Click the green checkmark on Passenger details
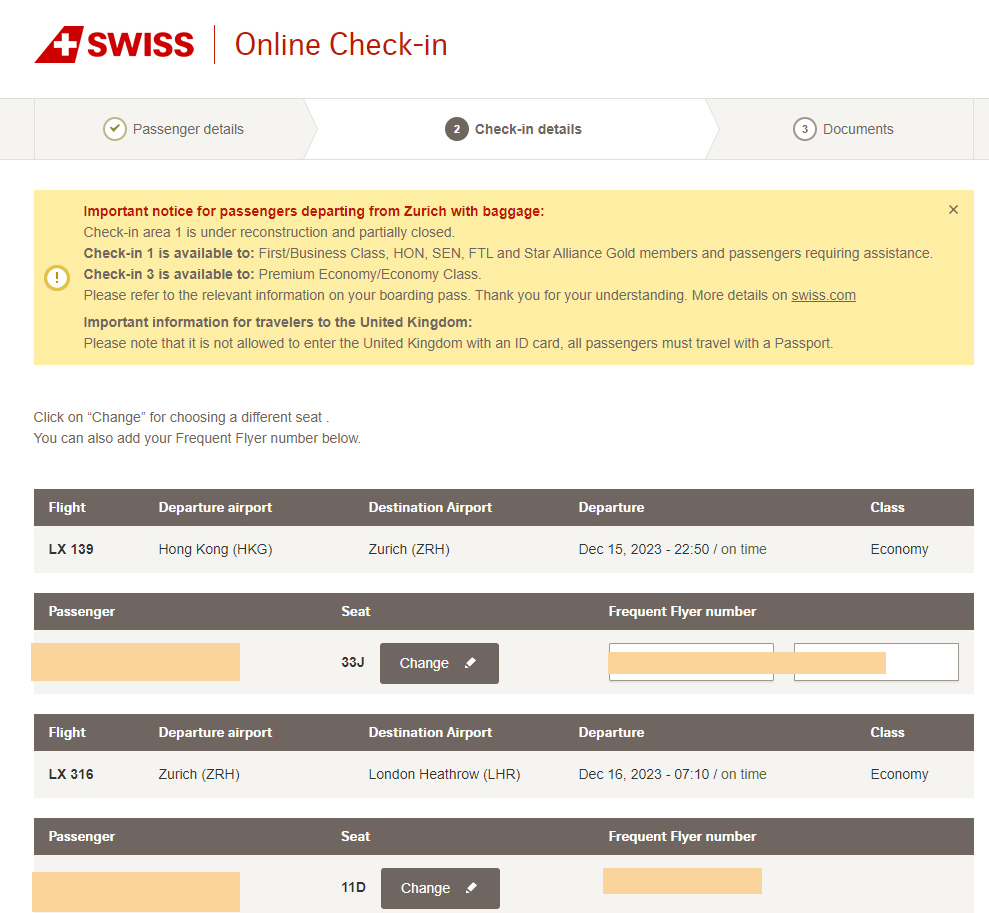The image size is (989, 913). tap(115, 129)
